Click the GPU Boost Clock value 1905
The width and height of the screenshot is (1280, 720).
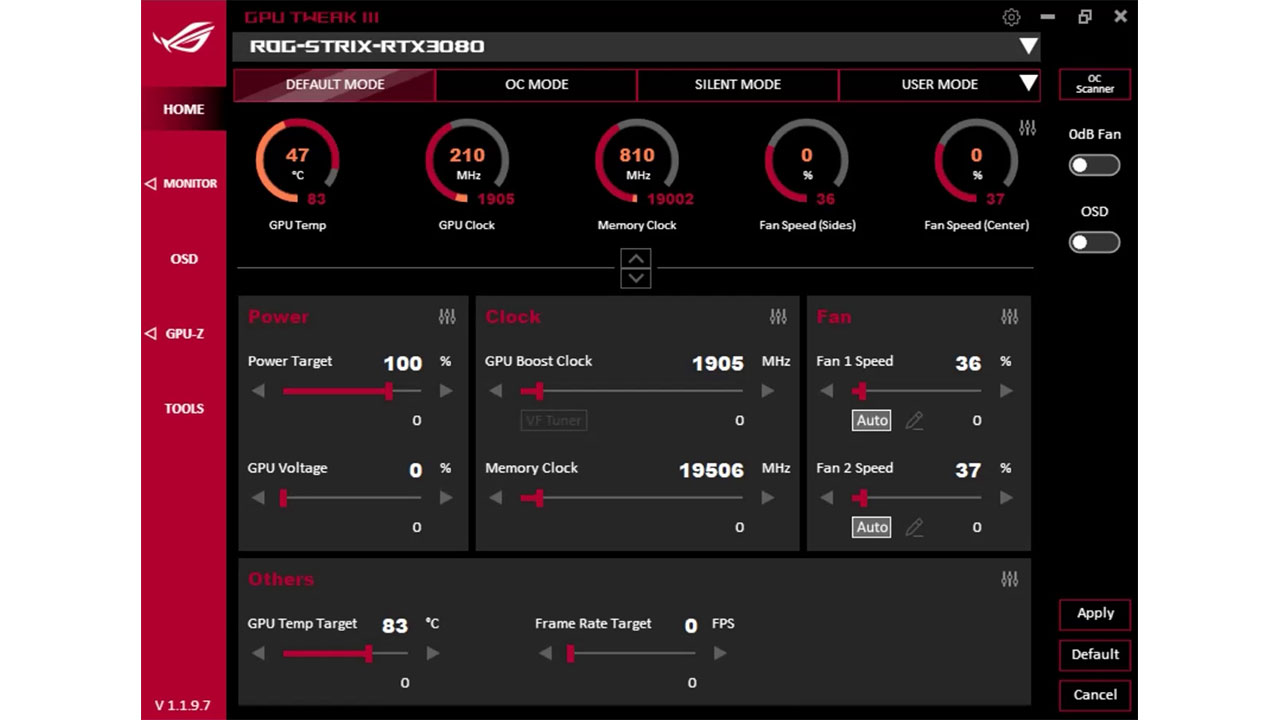coord(718,364)
